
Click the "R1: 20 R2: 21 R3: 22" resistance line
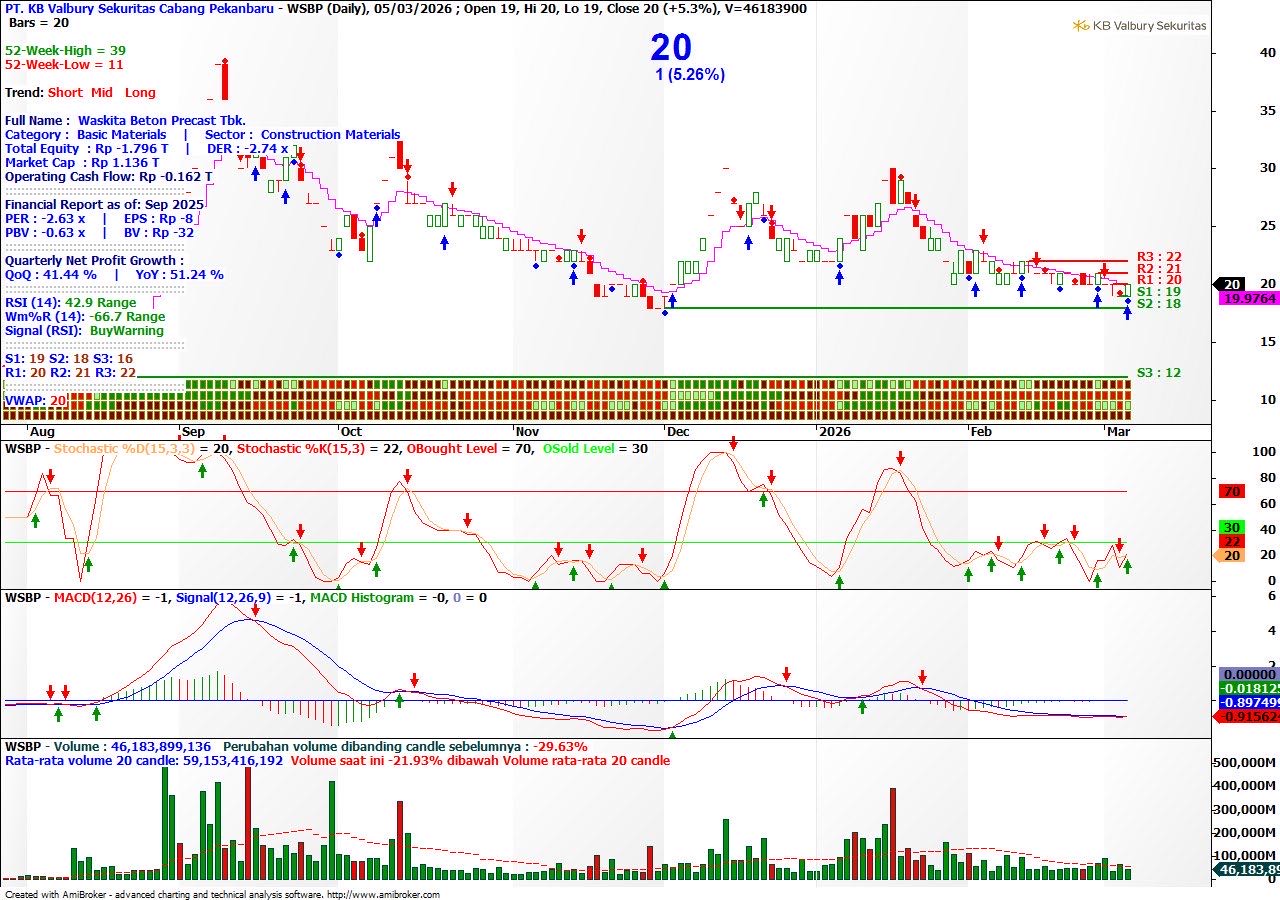(71, 372)
